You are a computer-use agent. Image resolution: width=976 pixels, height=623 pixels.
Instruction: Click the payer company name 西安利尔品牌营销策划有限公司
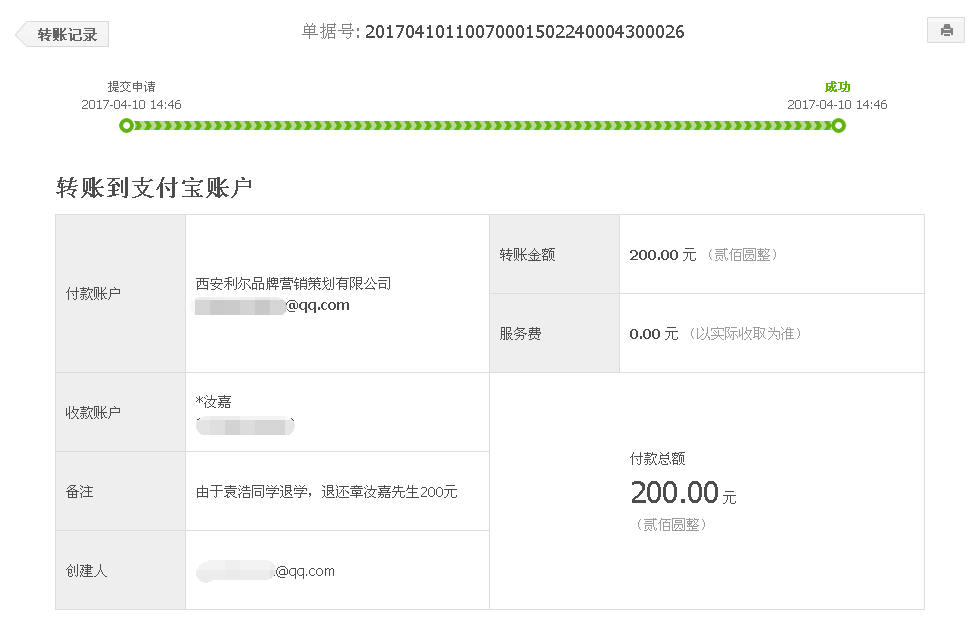[293, 284]
